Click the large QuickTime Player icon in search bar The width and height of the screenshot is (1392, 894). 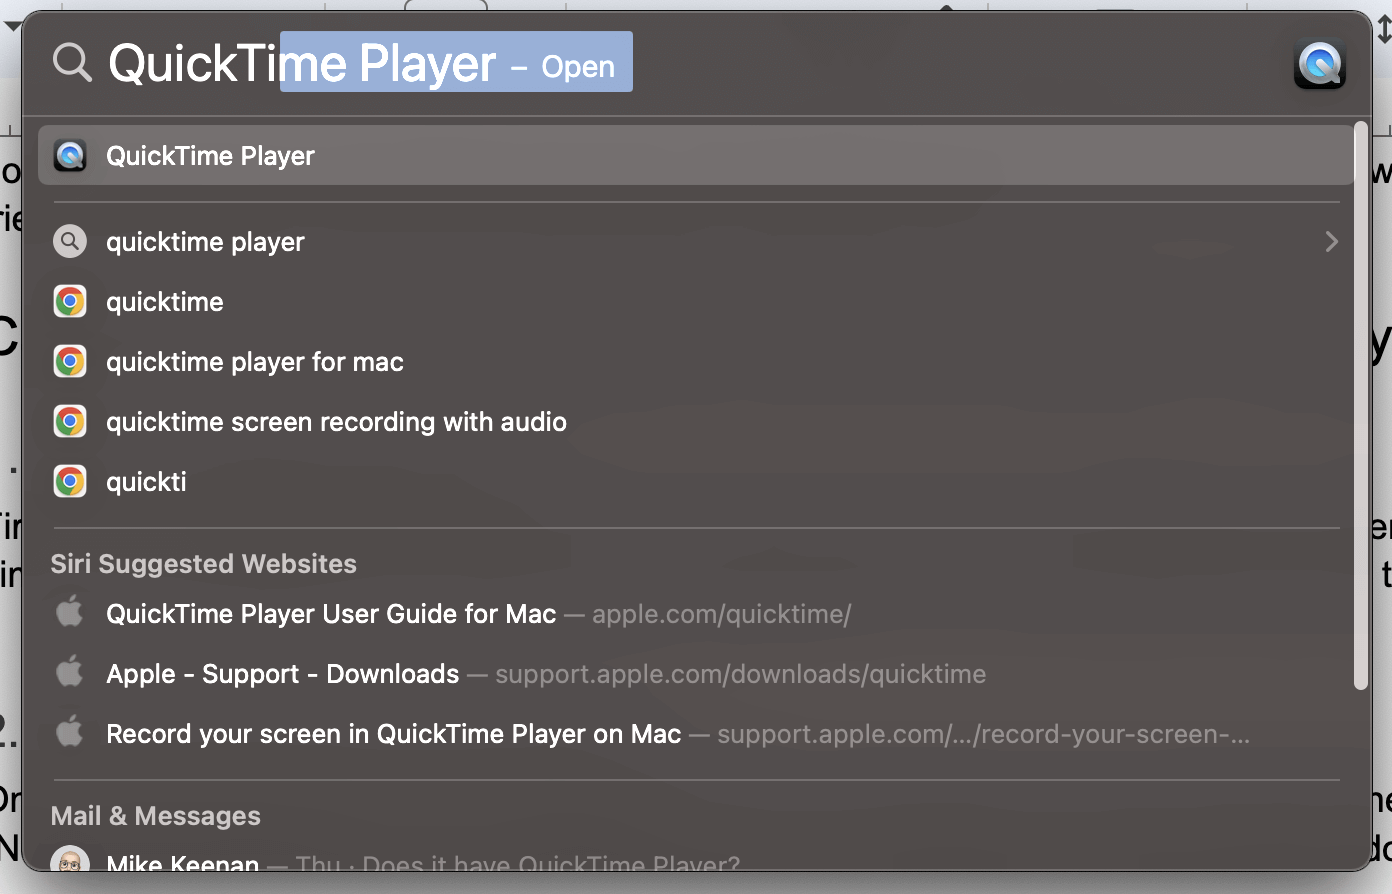click(x=1320, y=64)
